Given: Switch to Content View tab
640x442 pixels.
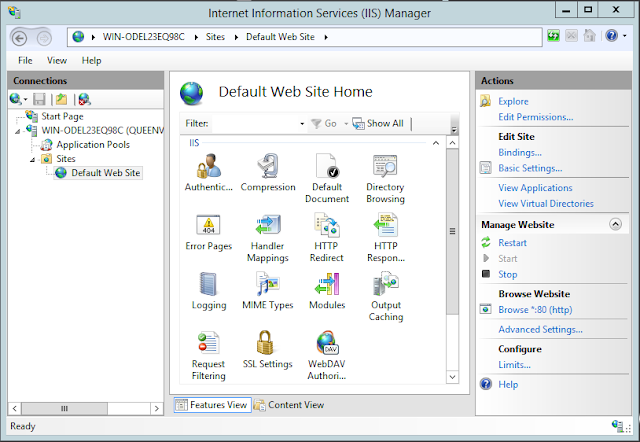Looking at the screenshot, I should [x=289, y=405].
